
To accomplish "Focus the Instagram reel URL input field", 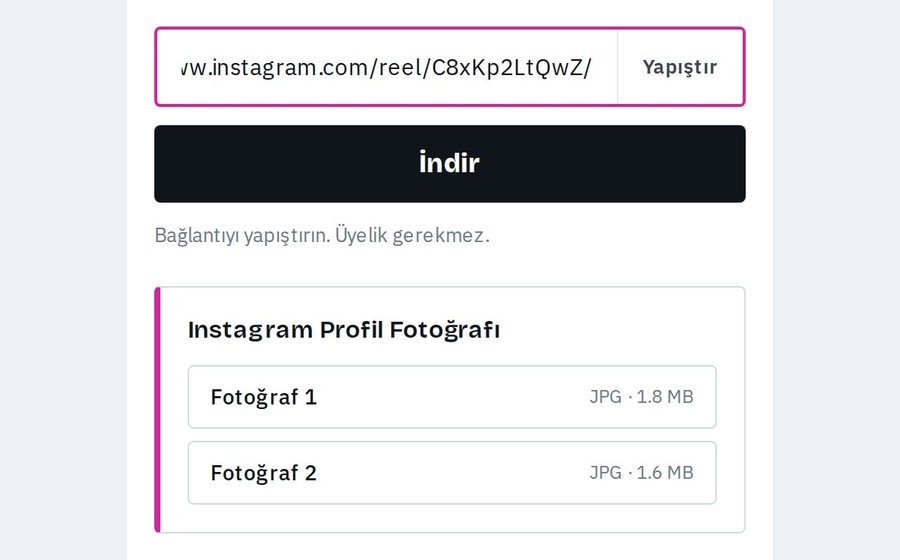I will 386,67.
